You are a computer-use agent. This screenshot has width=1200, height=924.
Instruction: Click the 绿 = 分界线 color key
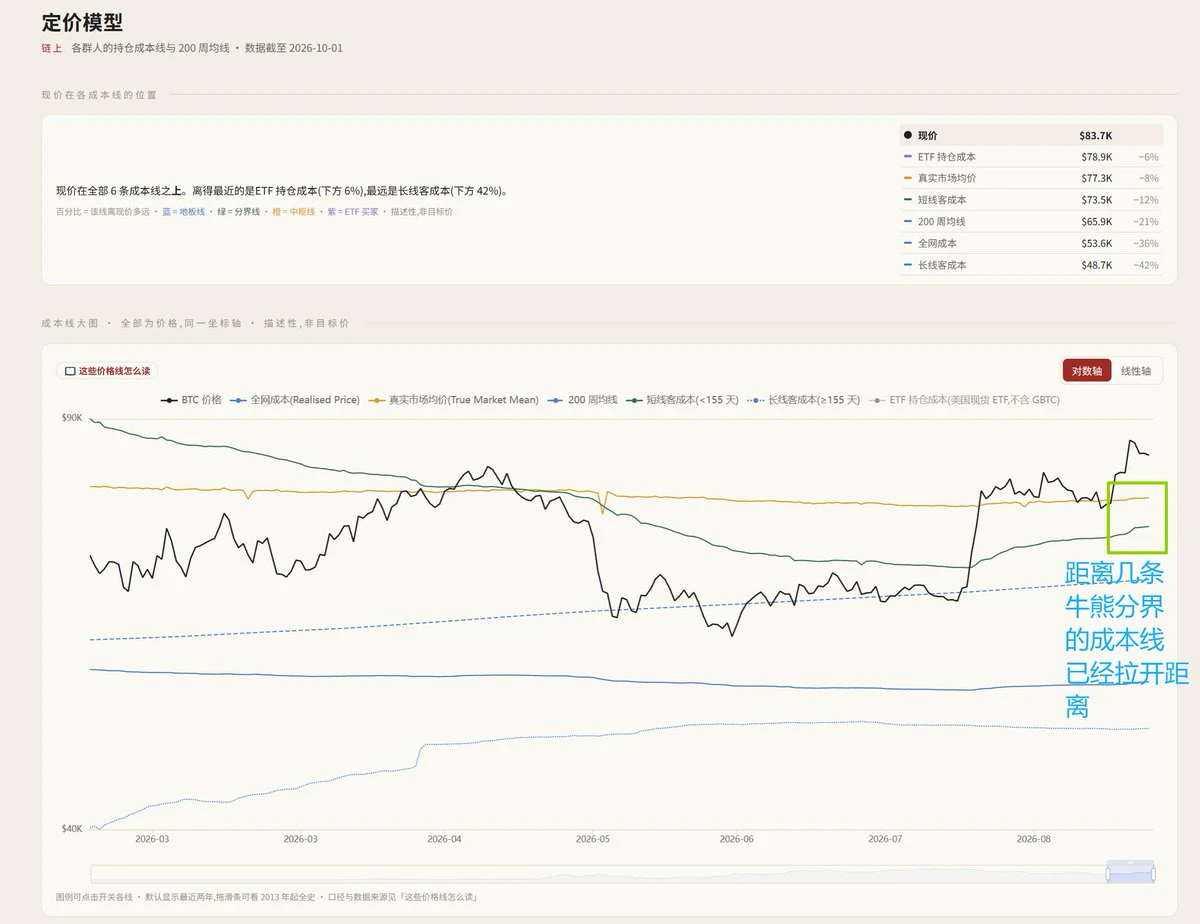[239, 212]
